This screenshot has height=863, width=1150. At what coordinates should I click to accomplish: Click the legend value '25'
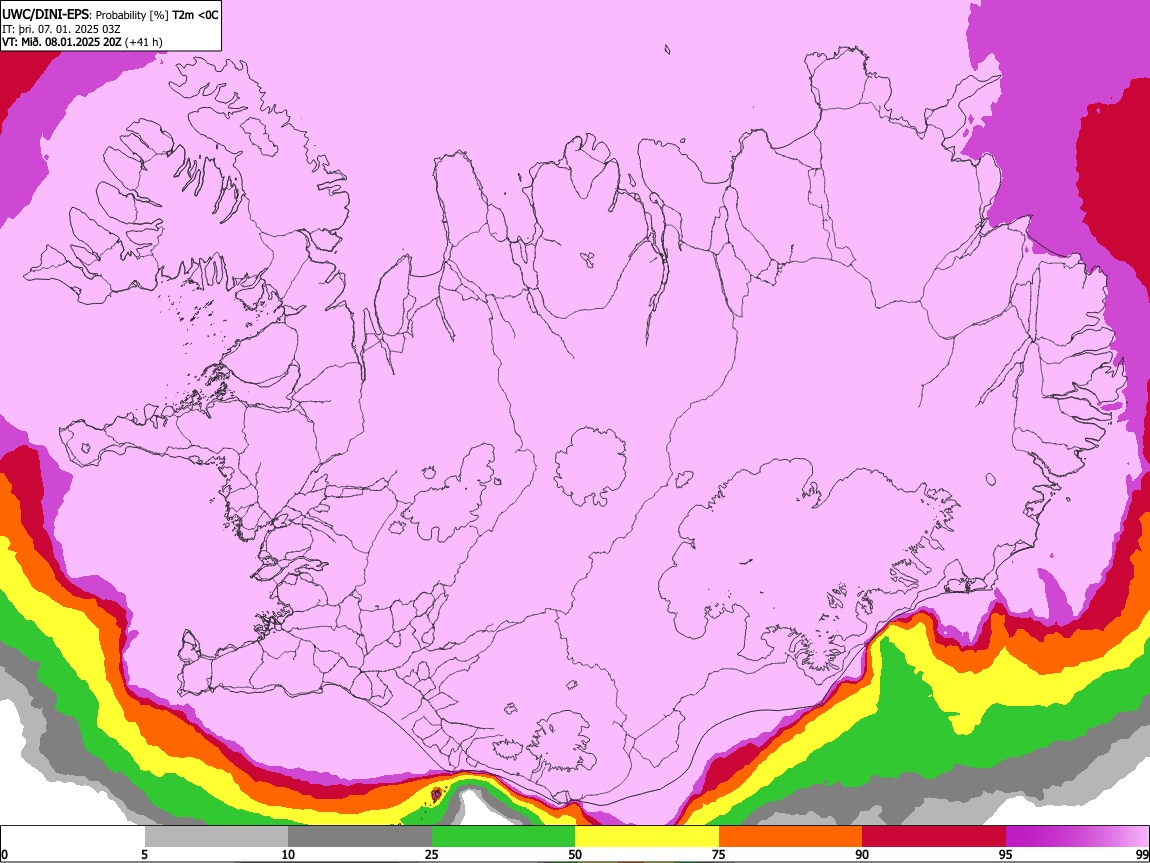pyautogui.click(x=432, y=855)
